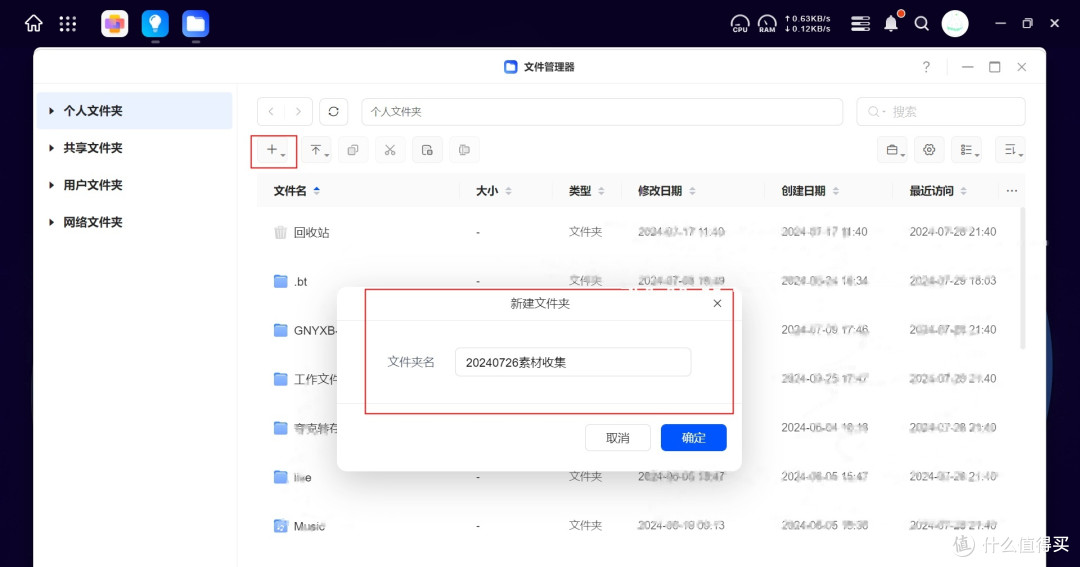Check the CPU usage gauge
The width and height of the screenshot is (1080, 567).
coord(740,24)
